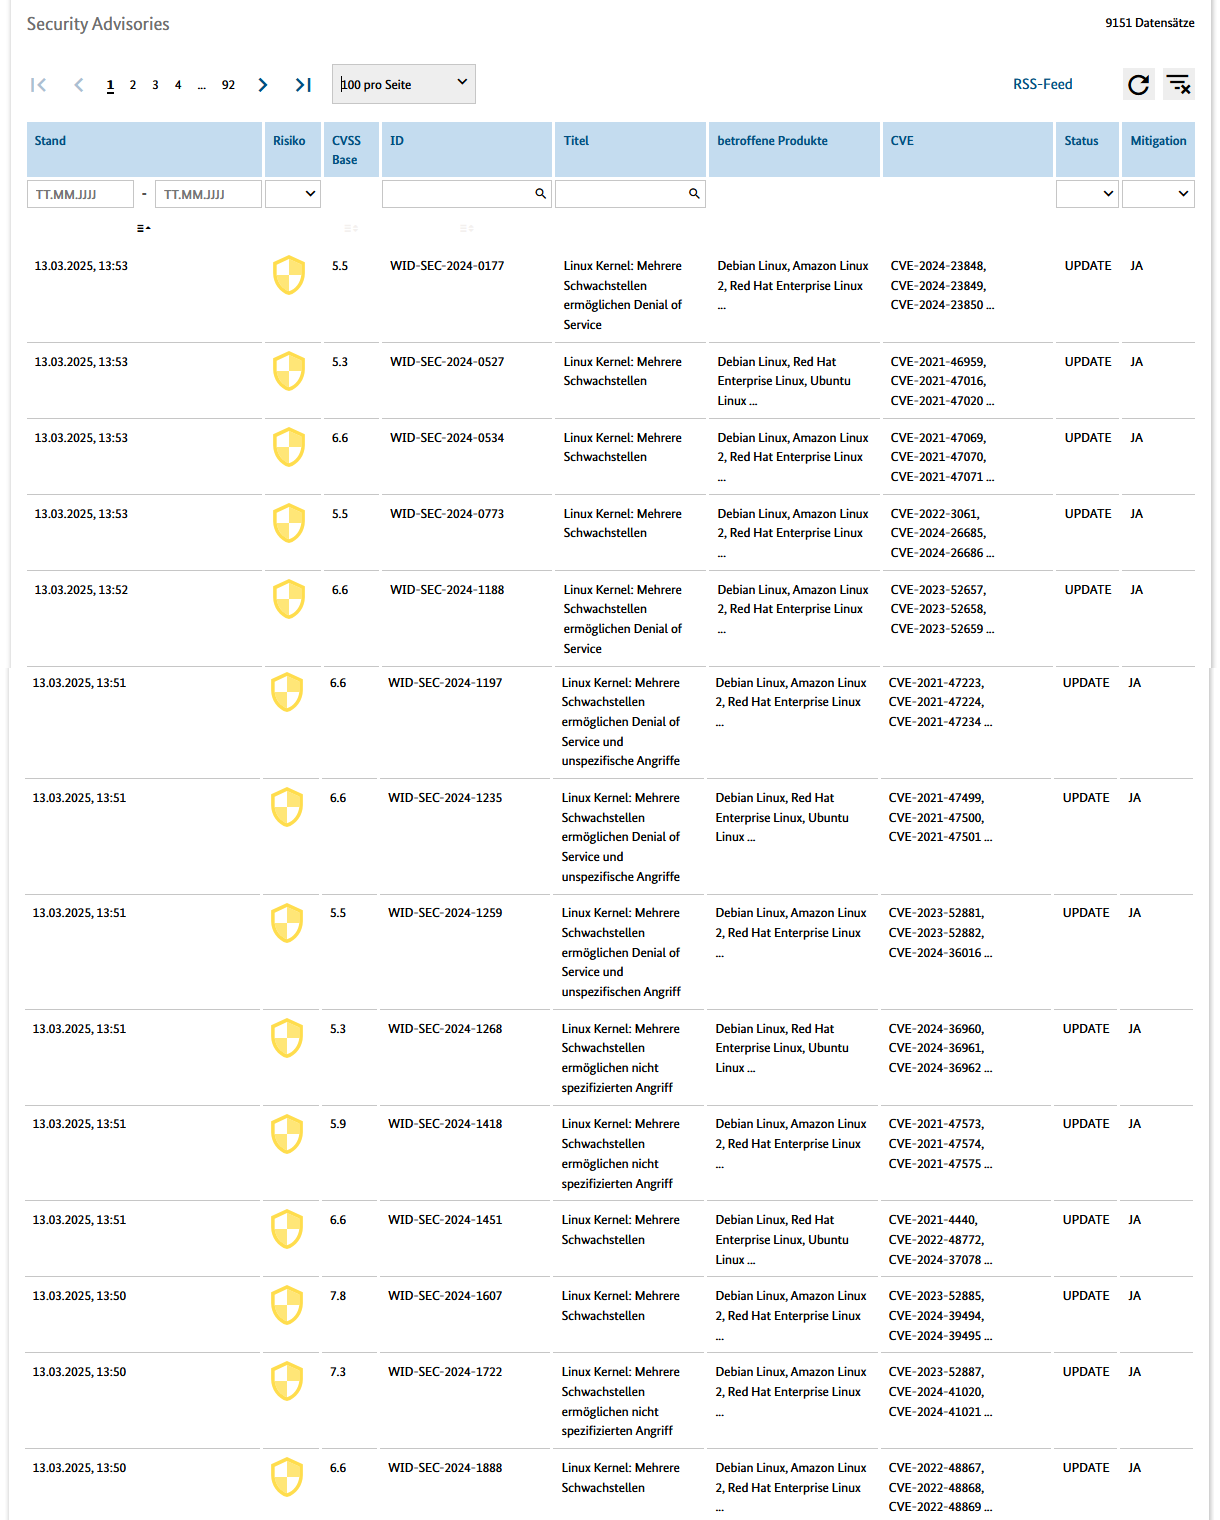Click the CVSS Base column header
Viewport: 1220px width, 1520px height.
click(x=351, y=150)
